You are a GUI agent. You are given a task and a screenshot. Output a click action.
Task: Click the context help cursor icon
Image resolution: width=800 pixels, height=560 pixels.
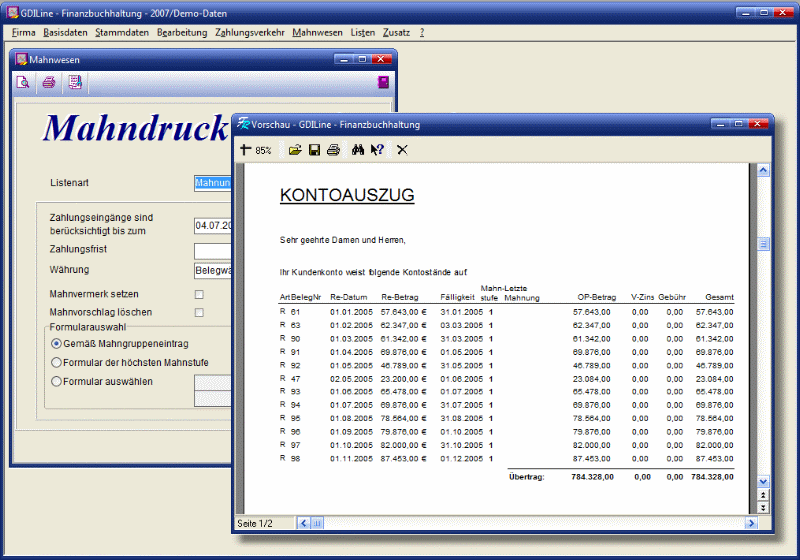pyautogui.click(x=377, y=150)
